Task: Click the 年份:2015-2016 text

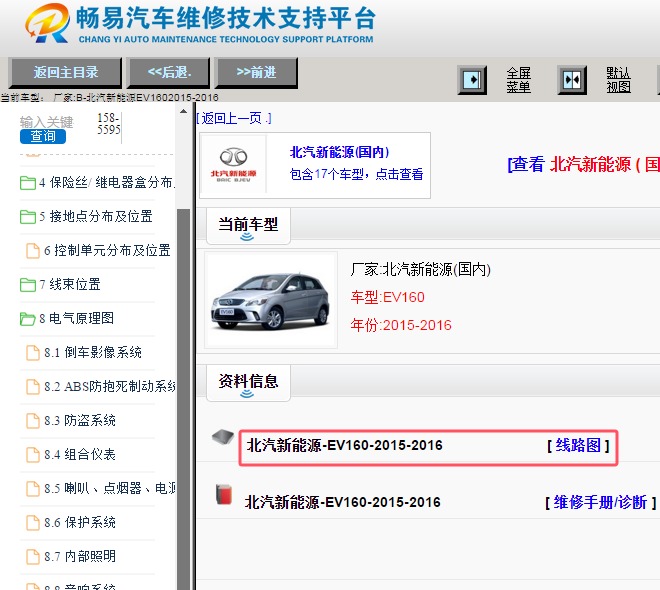Action: 401,325
